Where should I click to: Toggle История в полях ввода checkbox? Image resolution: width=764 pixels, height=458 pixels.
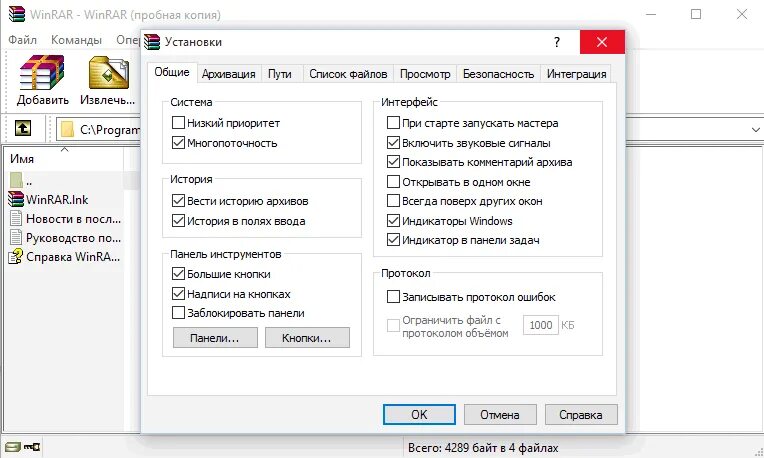tap(178, 221)
